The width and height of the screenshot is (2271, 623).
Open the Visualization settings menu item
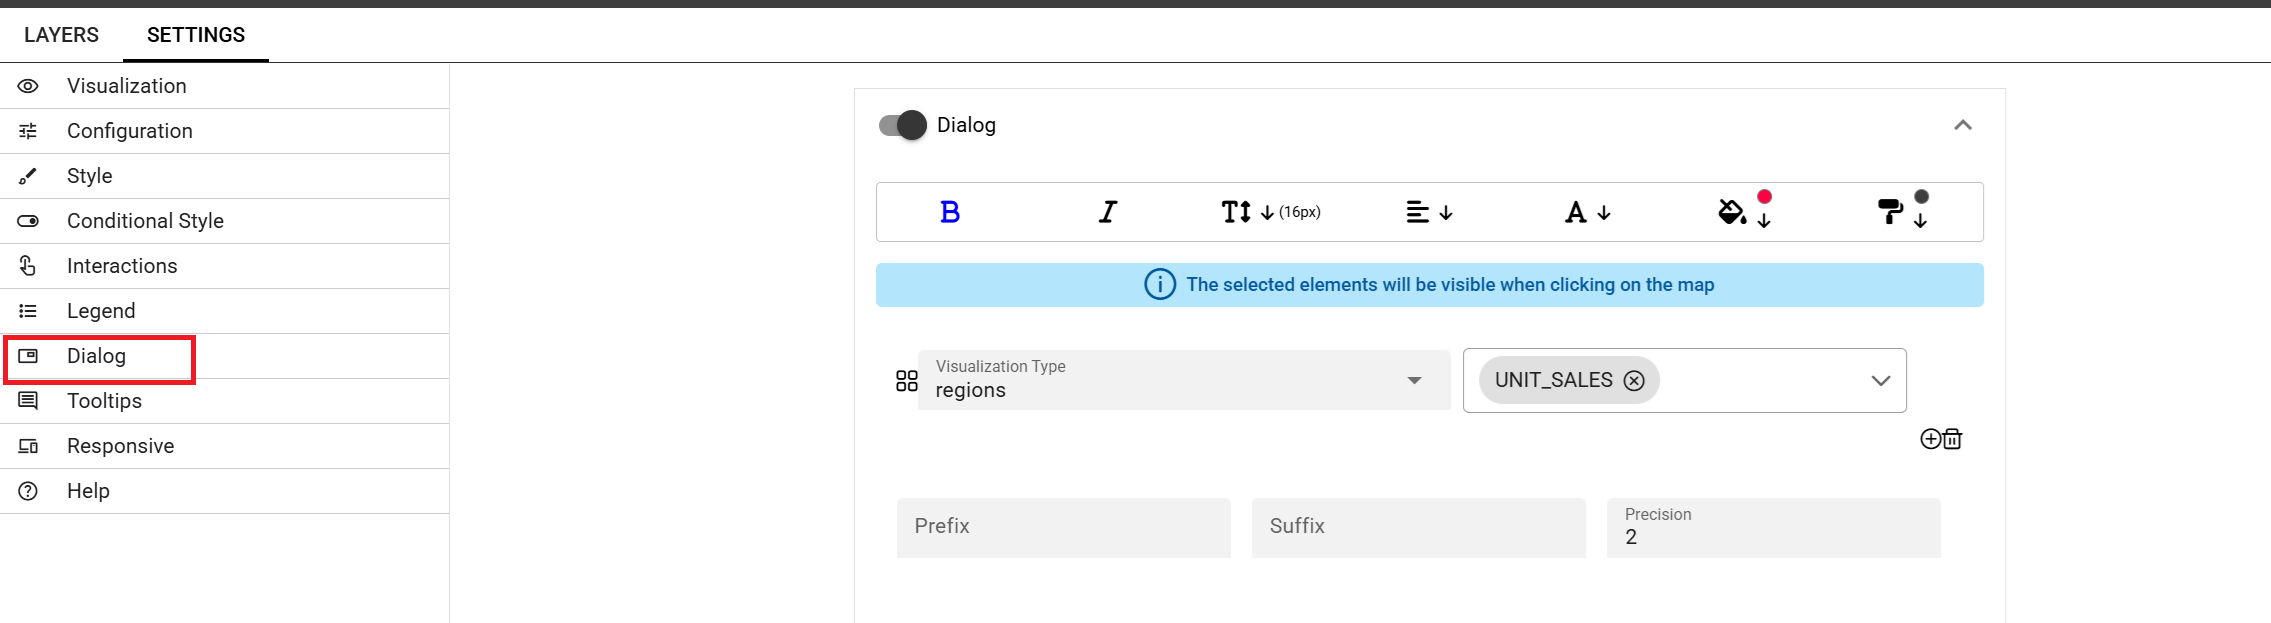coord(224,86)
